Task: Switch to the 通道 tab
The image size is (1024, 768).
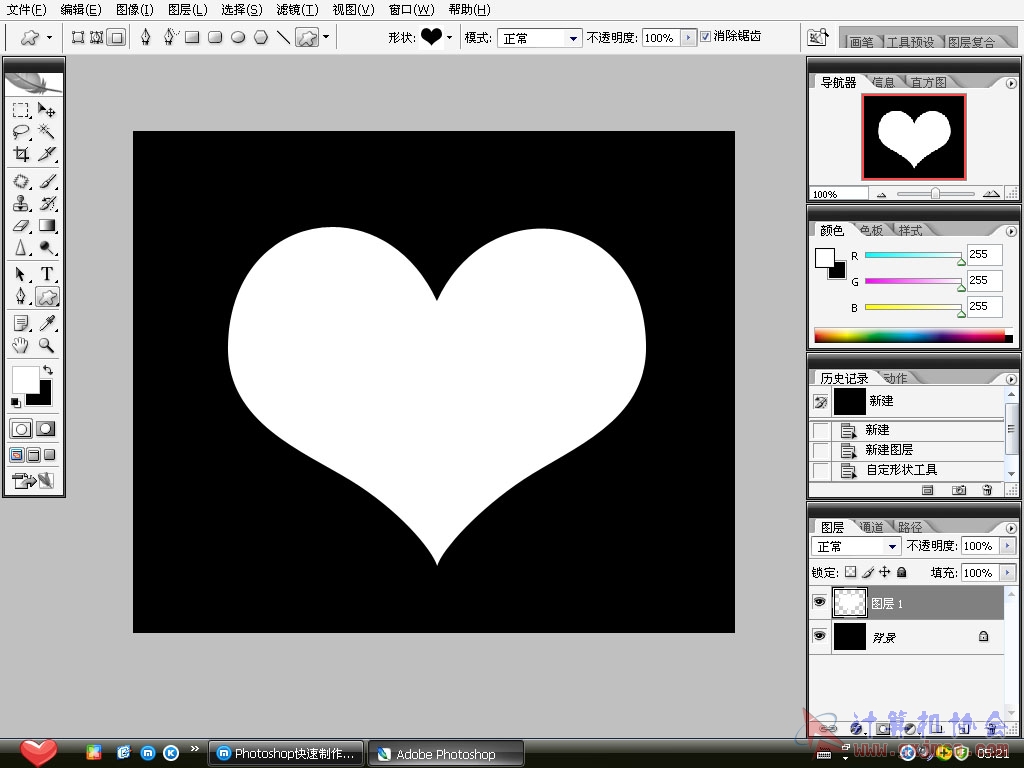Action: pos(871,527)
